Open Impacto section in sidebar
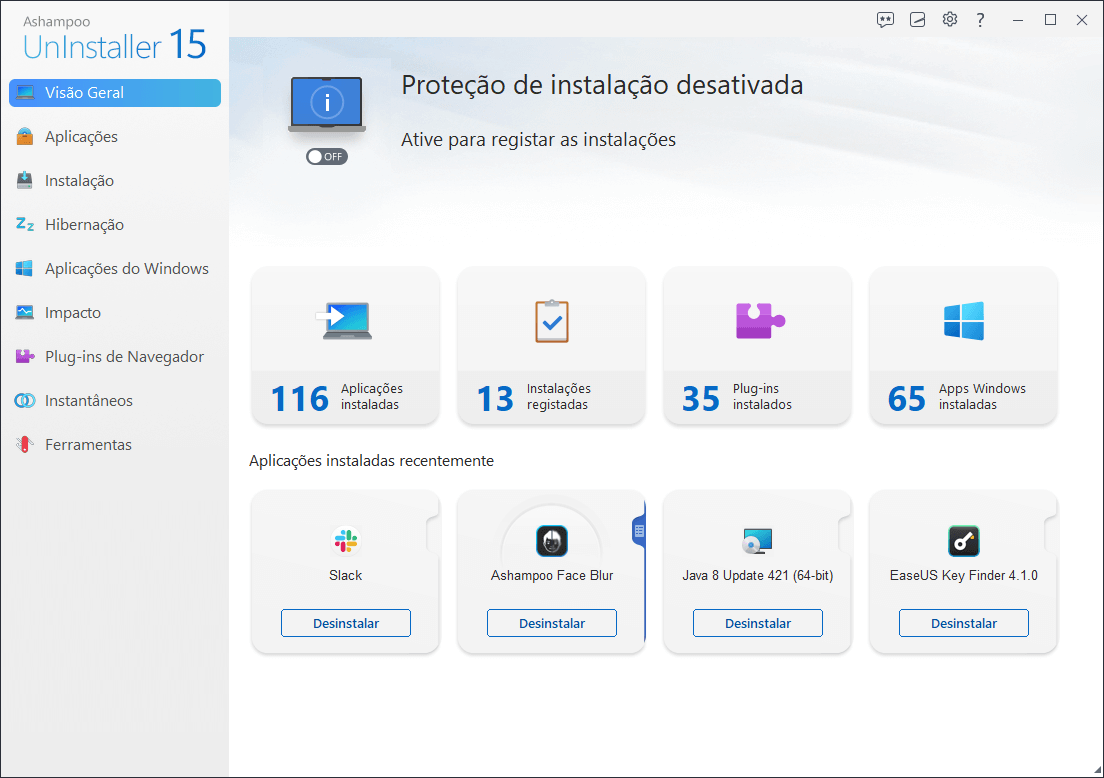 [115, 313]
